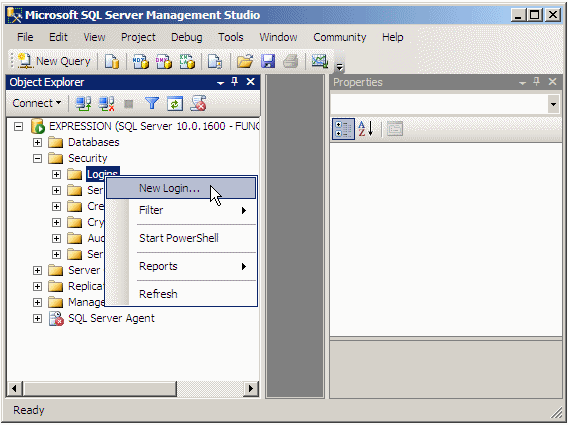Click the Analysis Services MDX Query icon
The width and height of the screenshot is (568, 425).
tap(141, 61)
